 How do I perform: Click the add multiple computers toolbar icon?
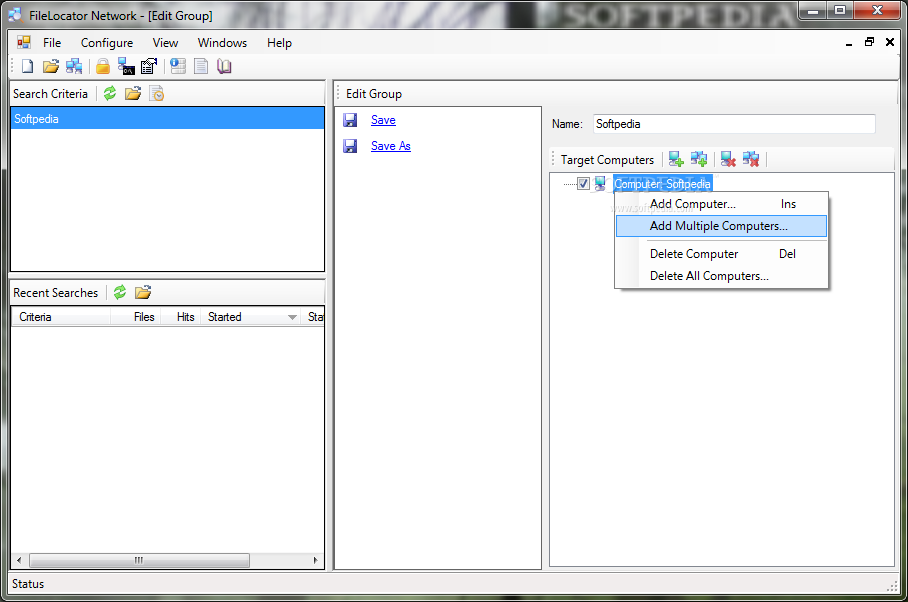pos(699,159)
